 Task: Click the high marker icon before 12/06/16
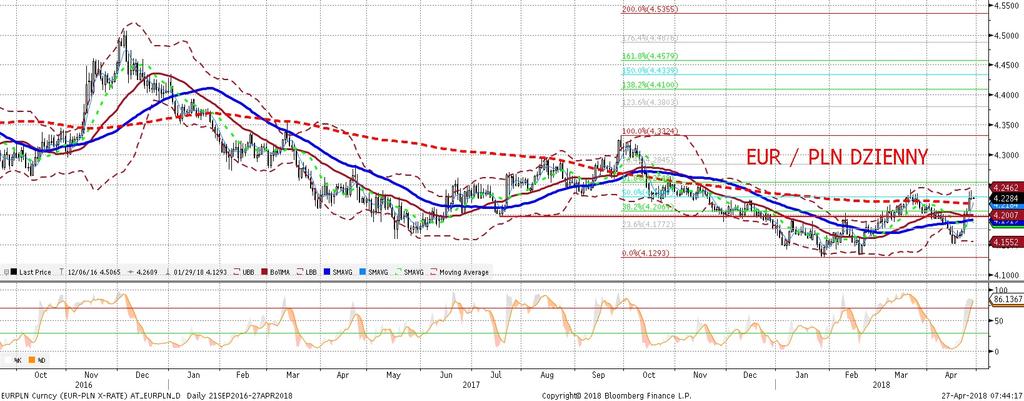tap(61, 272)
